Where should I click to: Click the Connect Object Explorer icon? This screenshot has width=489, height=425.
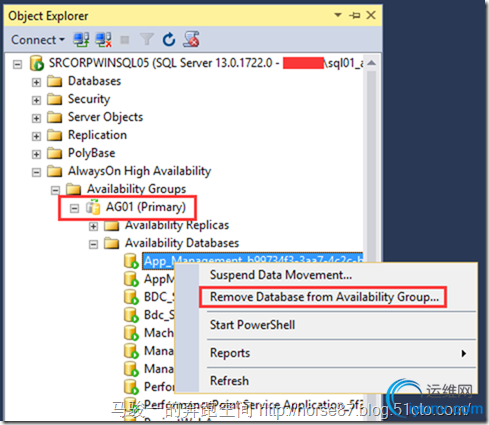point(81,40)
